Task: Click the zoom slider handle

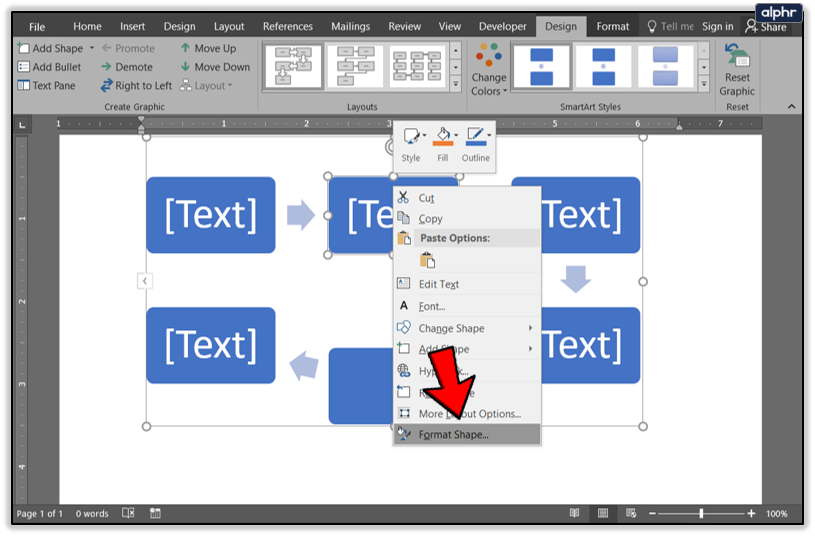Action: pos(701,513)
